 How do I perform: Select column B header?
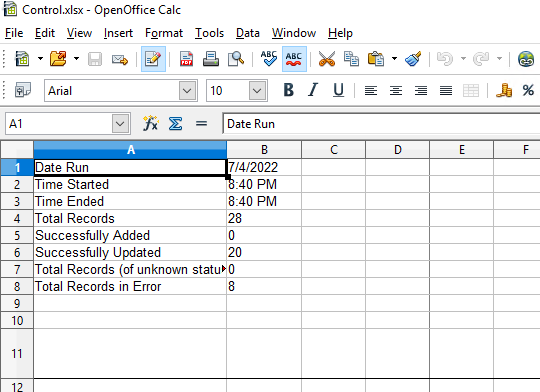pyautogui.click(x=264, y=149)
